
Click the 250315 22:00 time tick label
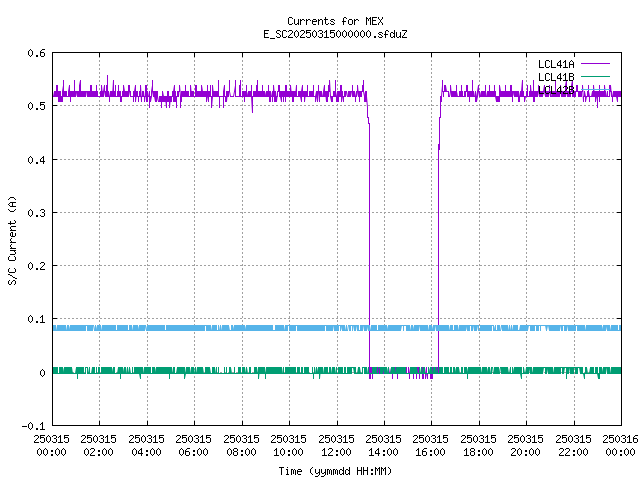click(x=573, y=445)
